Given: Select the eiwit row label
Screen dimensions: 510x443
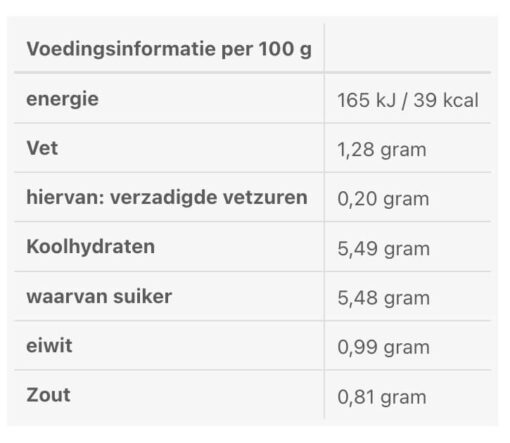Looking at the screenshot, I should pos(49,346).
